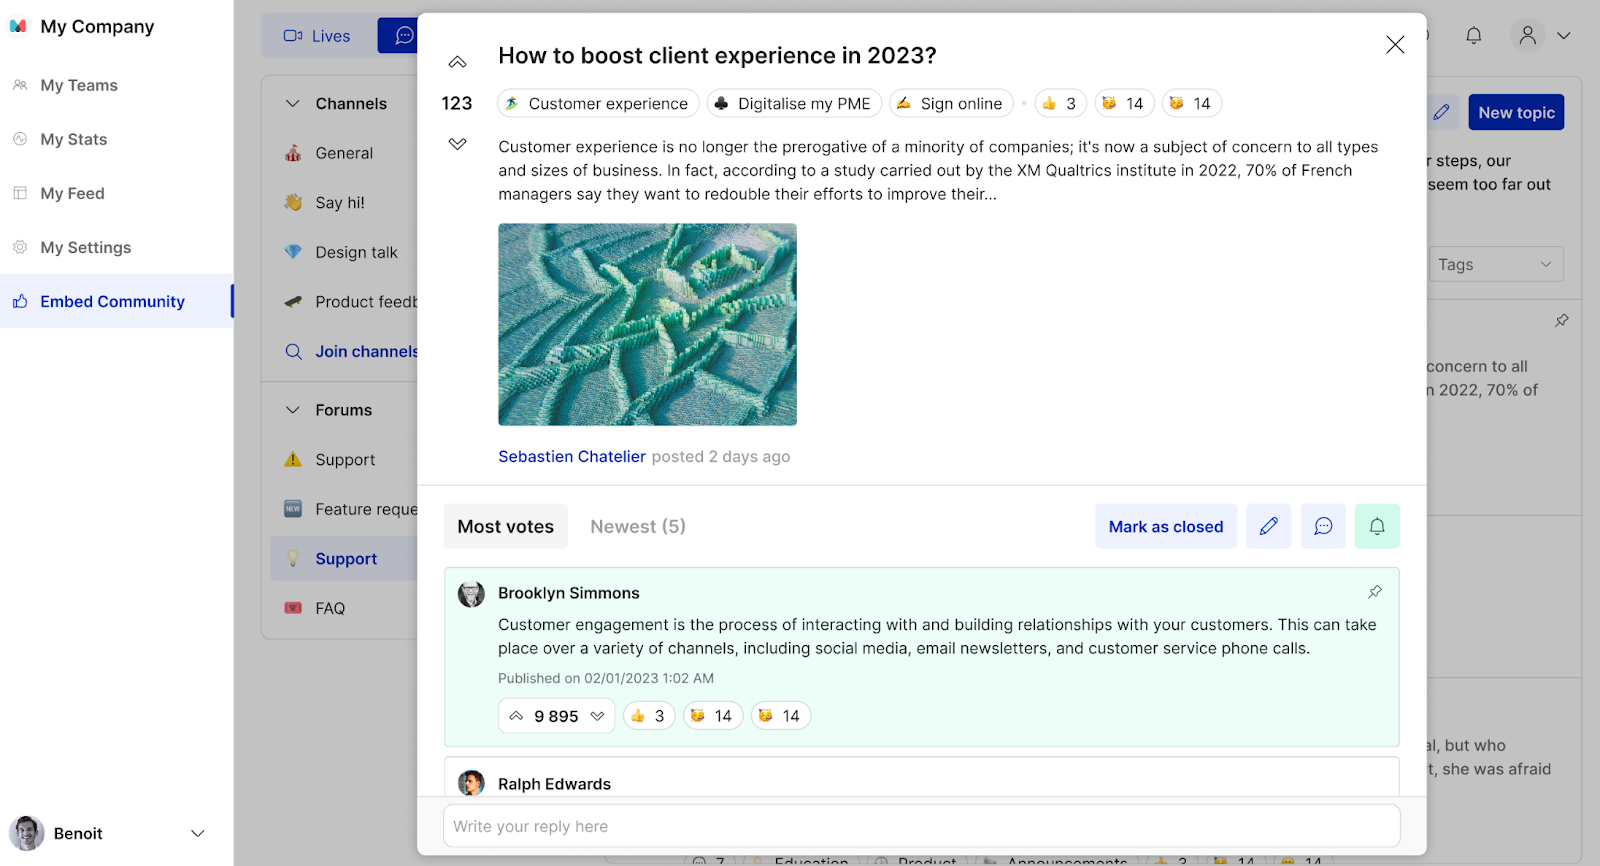Upvote Brooklyn Simmons' reply

pyautogui.click(x=516, y=716)
